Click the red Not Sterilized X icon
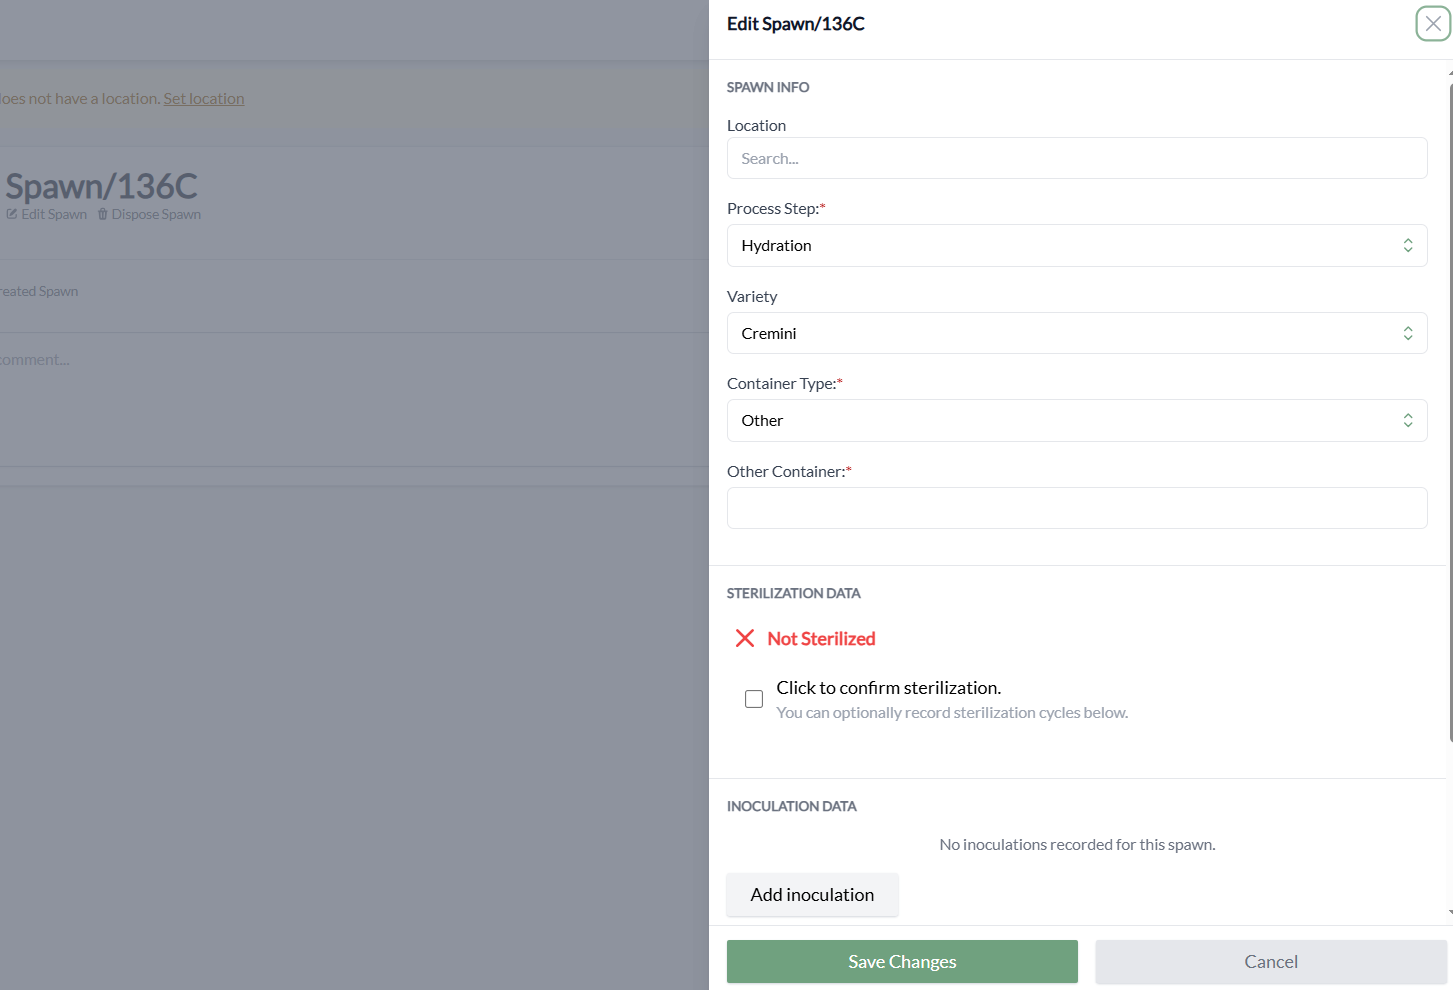Viewport: 1453px width, 990px height. point(745,638)
